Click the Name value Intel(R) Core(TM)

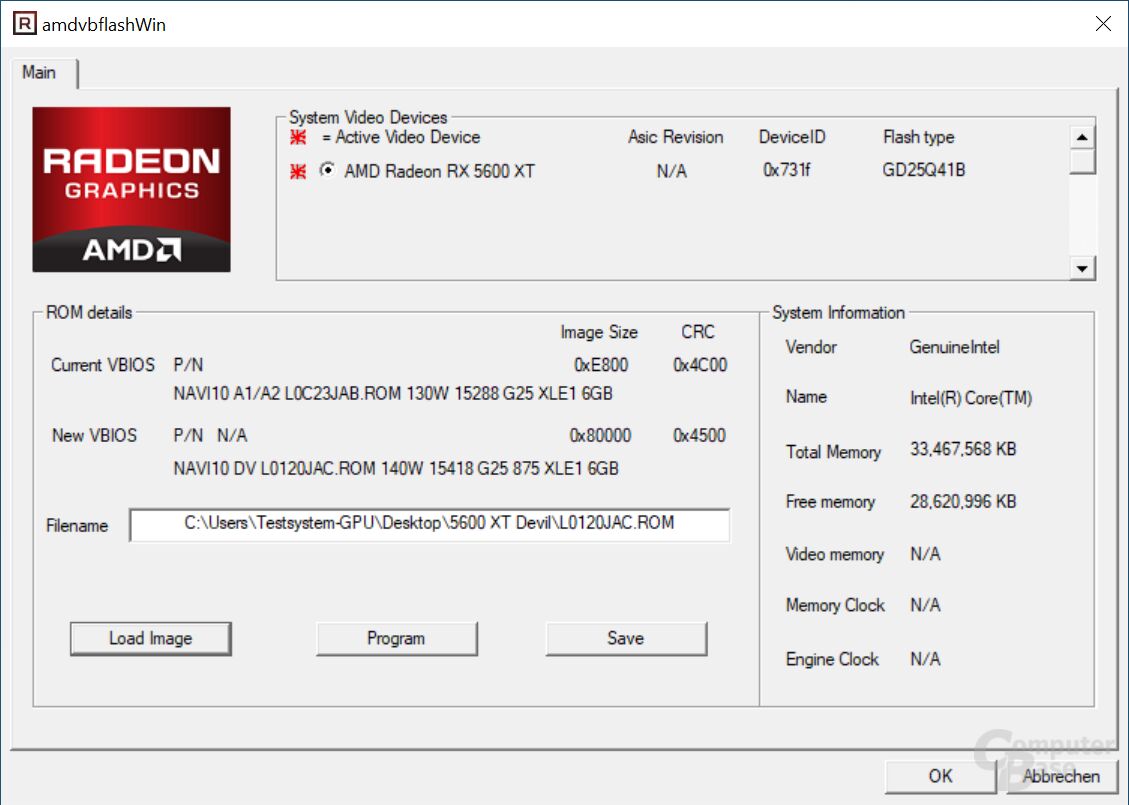tap(971, 398)
